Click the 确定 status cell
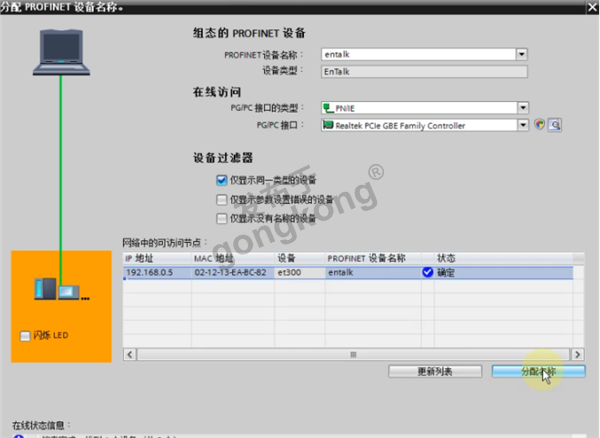Screen dimensions: 600x438 (504, 272)
